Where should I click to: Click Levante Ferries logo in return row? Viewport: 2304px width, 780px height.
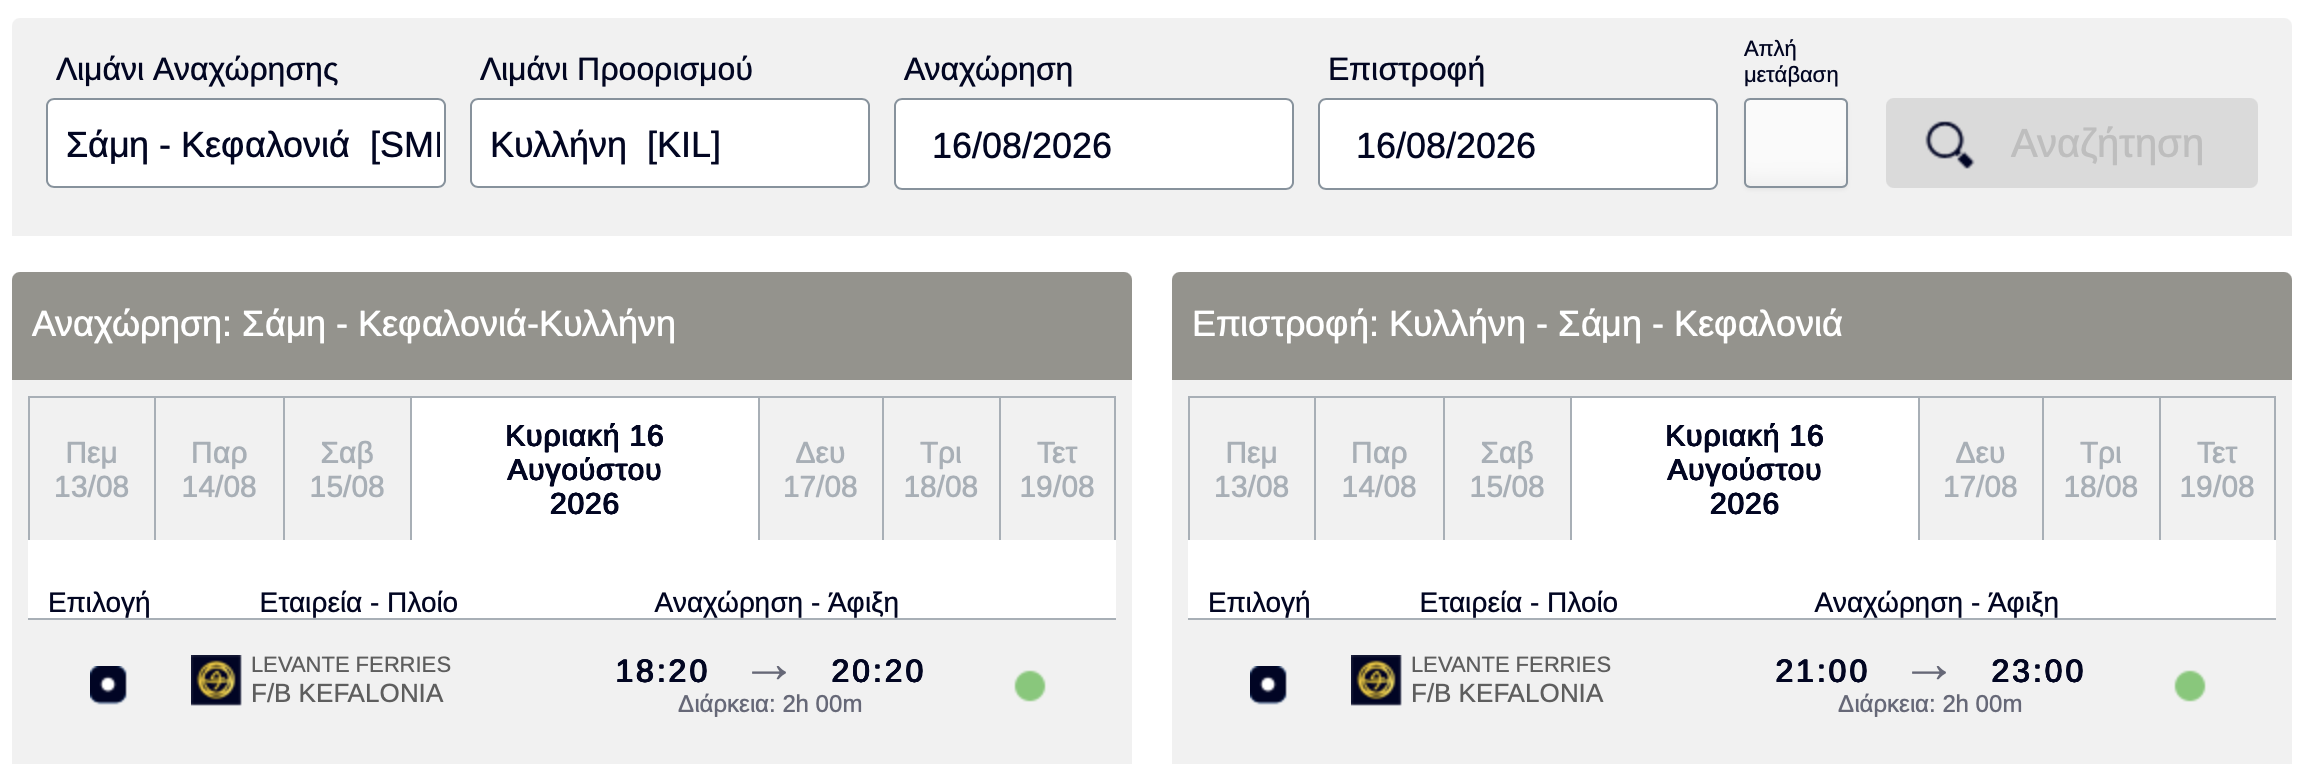coord(1376,680)
